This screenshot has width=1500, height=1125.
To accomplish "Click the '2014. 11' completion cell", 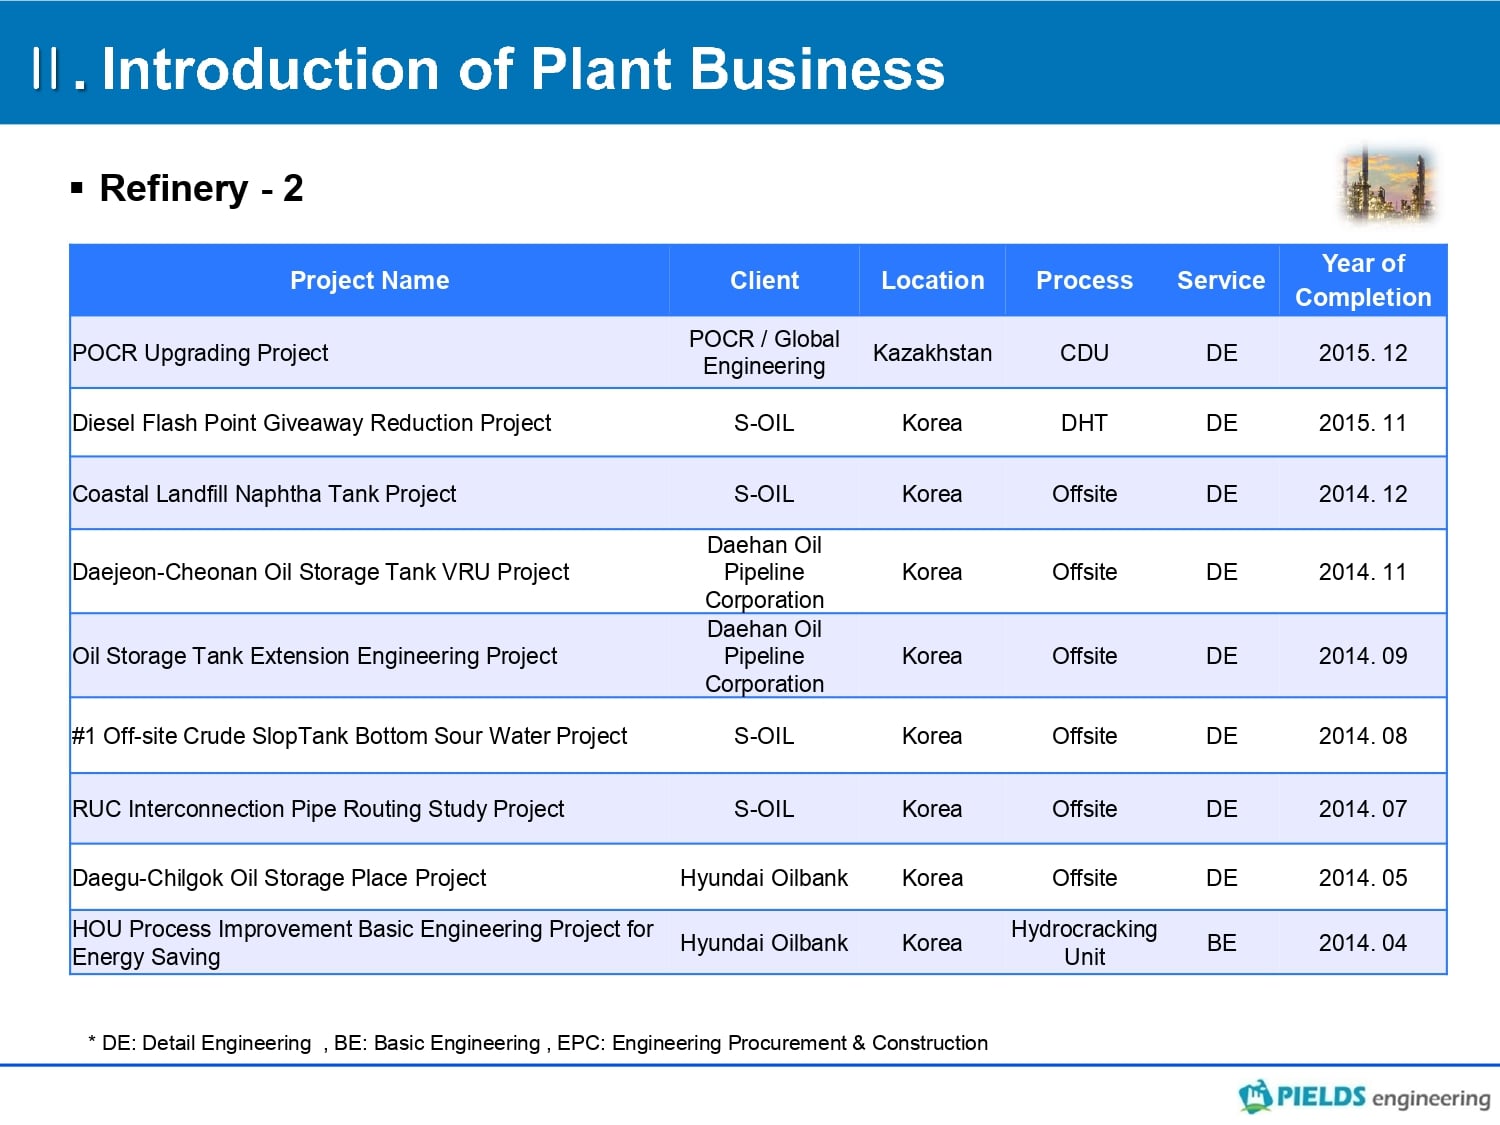I will (x=1362, y=572).
